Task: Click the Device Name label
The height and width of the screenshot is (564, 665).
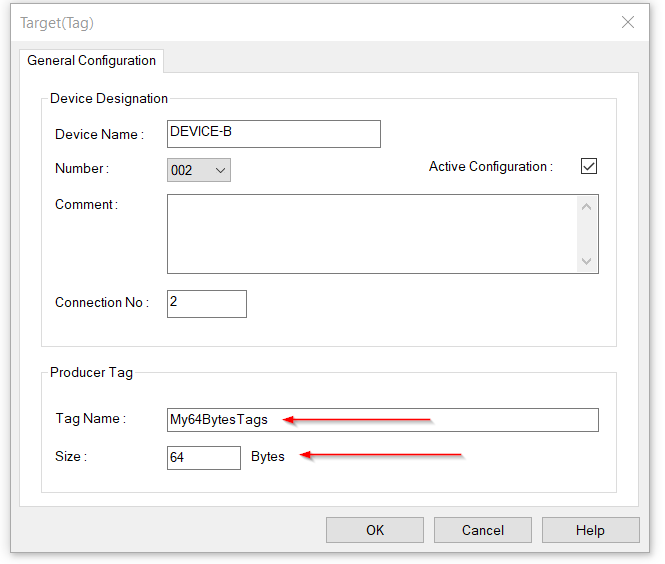Action: click(99, 134)
